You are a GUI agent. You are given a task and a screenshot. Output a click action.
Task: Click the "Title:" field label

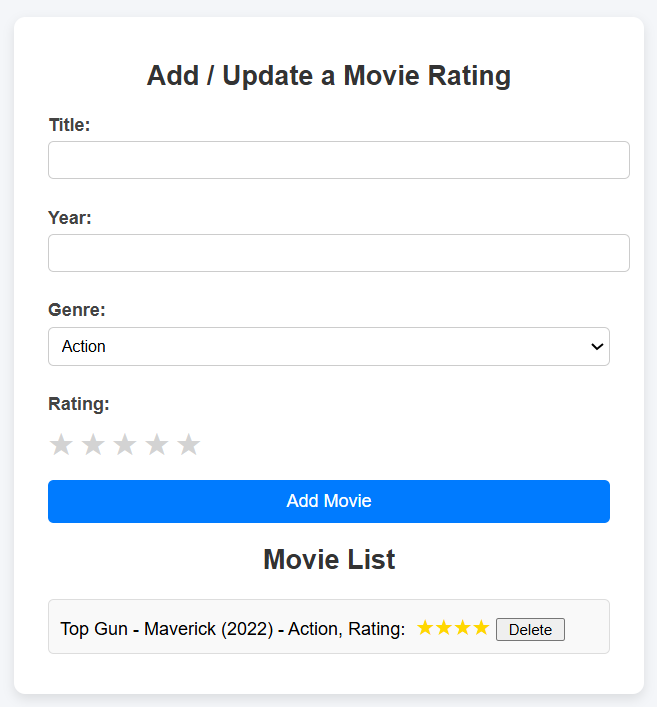tap(69, 125)
